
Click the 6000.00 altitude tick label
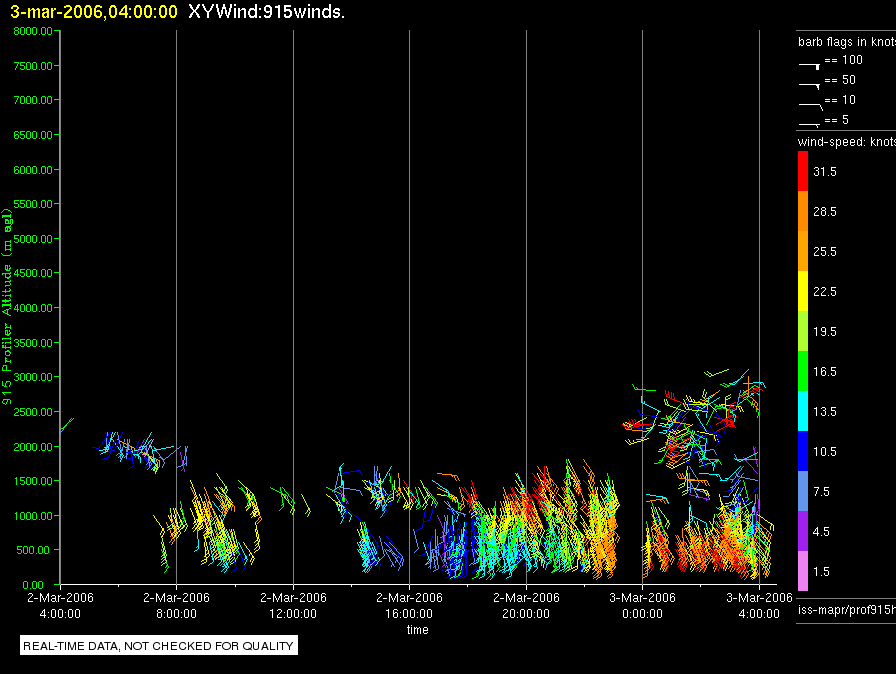point(33,170)
